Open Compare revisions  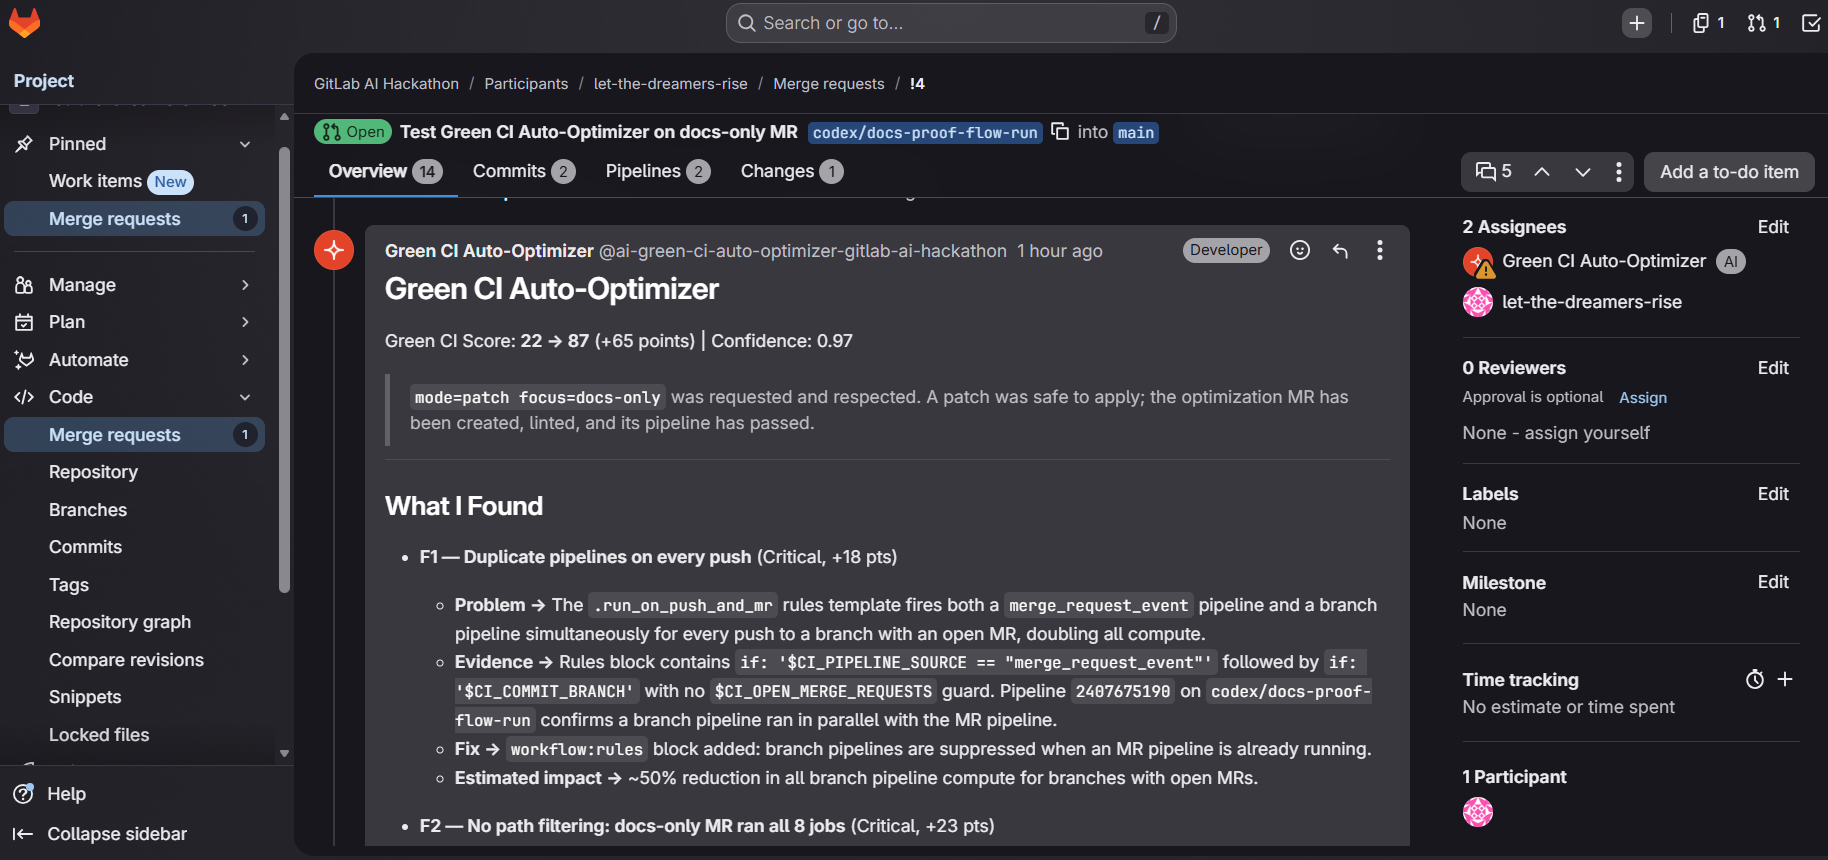[135, 660]
